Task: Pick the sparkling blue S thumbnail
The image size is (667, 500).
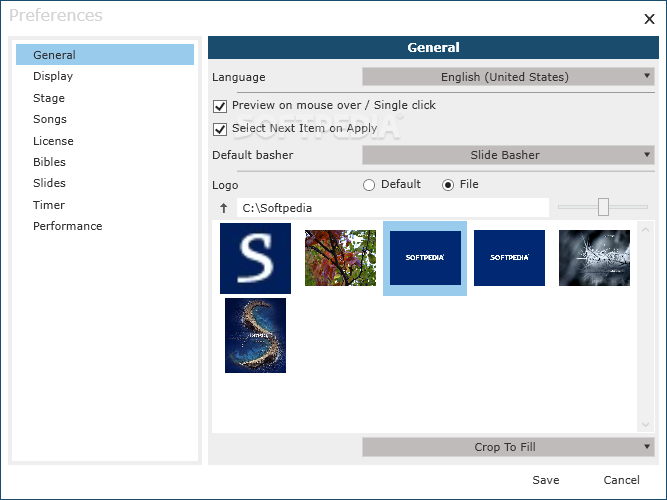Action: (255, 335)
